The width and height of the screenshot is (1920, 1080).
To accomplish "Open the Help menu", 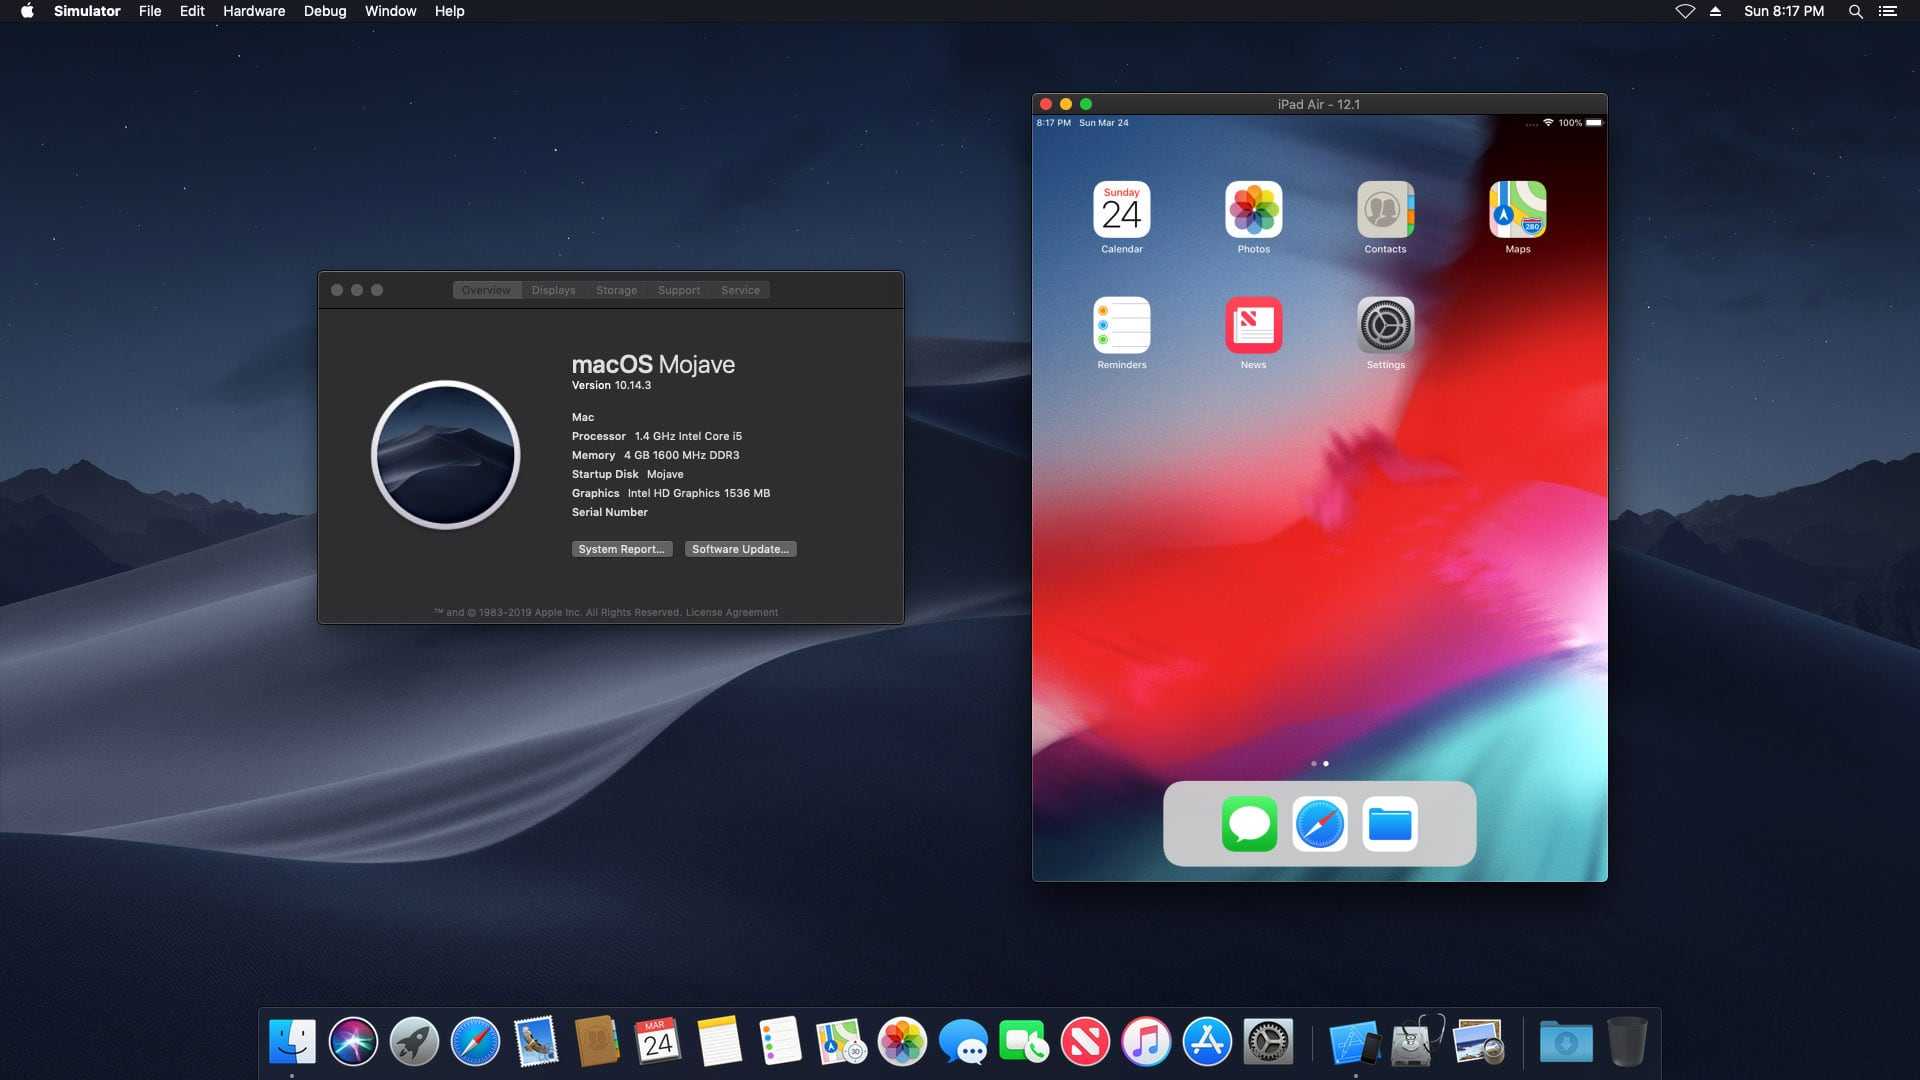I will pyautogui.click(x=449, y=11).
